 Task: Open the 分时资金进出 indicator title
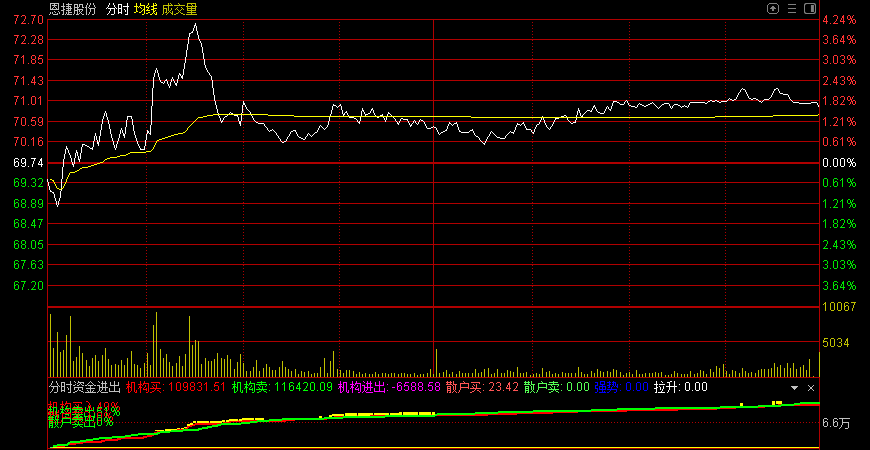85,387
